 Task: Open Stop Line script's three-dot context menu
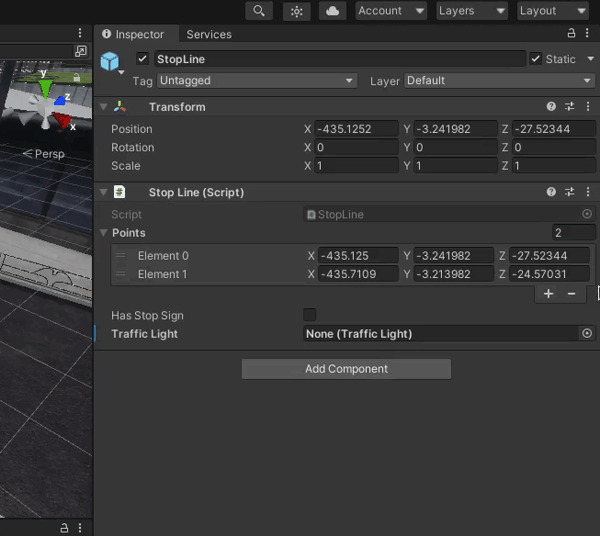click(x=586, y=192)
